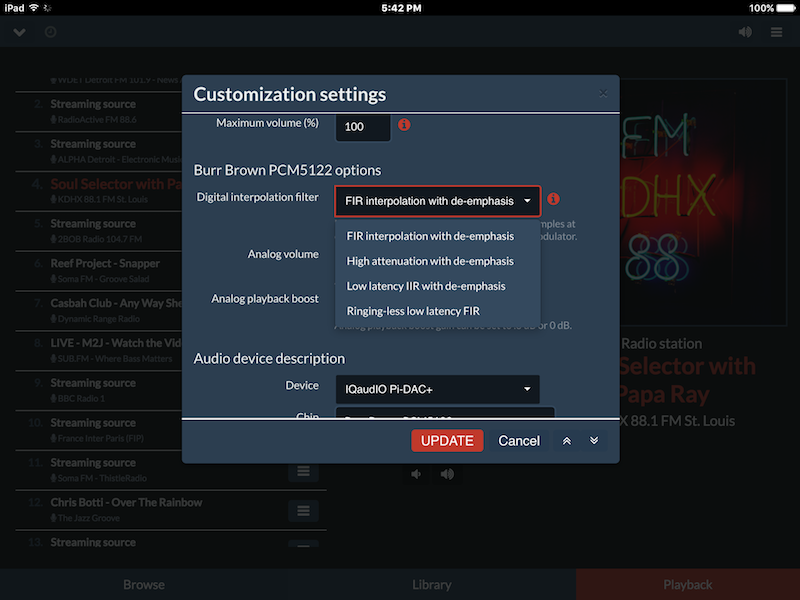The width and height of the screenshot is (800, 600).
Task: Open menu for Streaming source ThistleRadio row
Action: [x=304, y=471]
